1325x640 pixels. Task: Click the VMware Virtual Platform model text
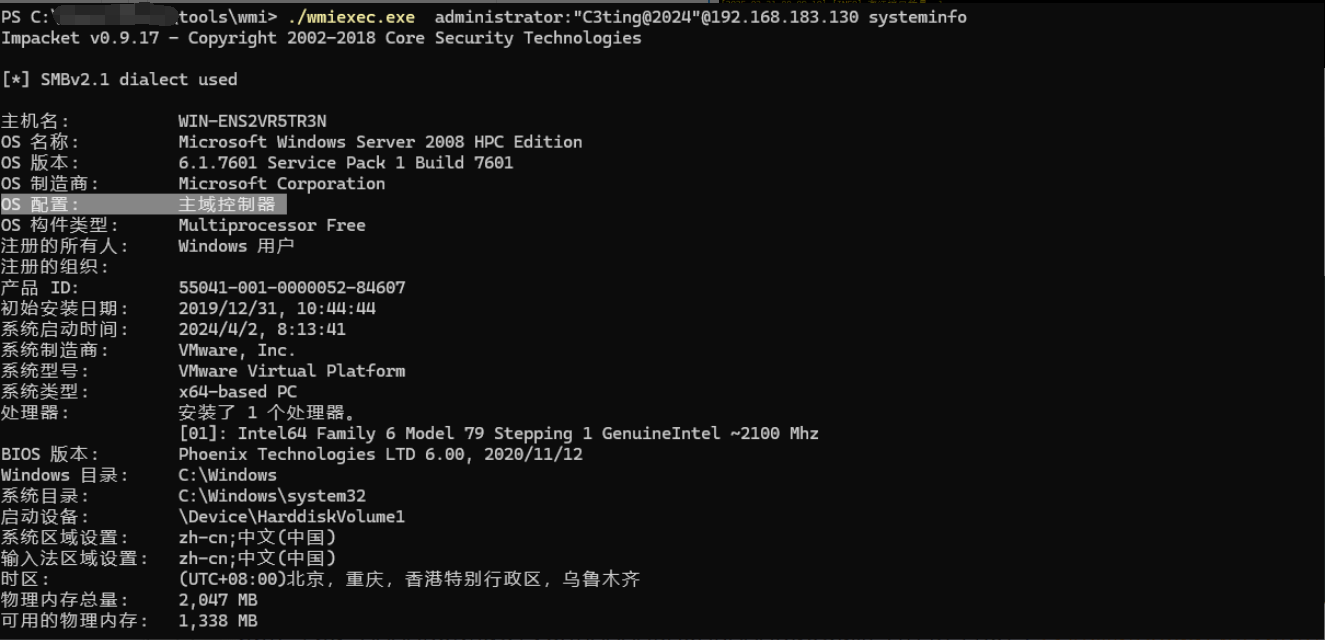click(x=291, y=371)
